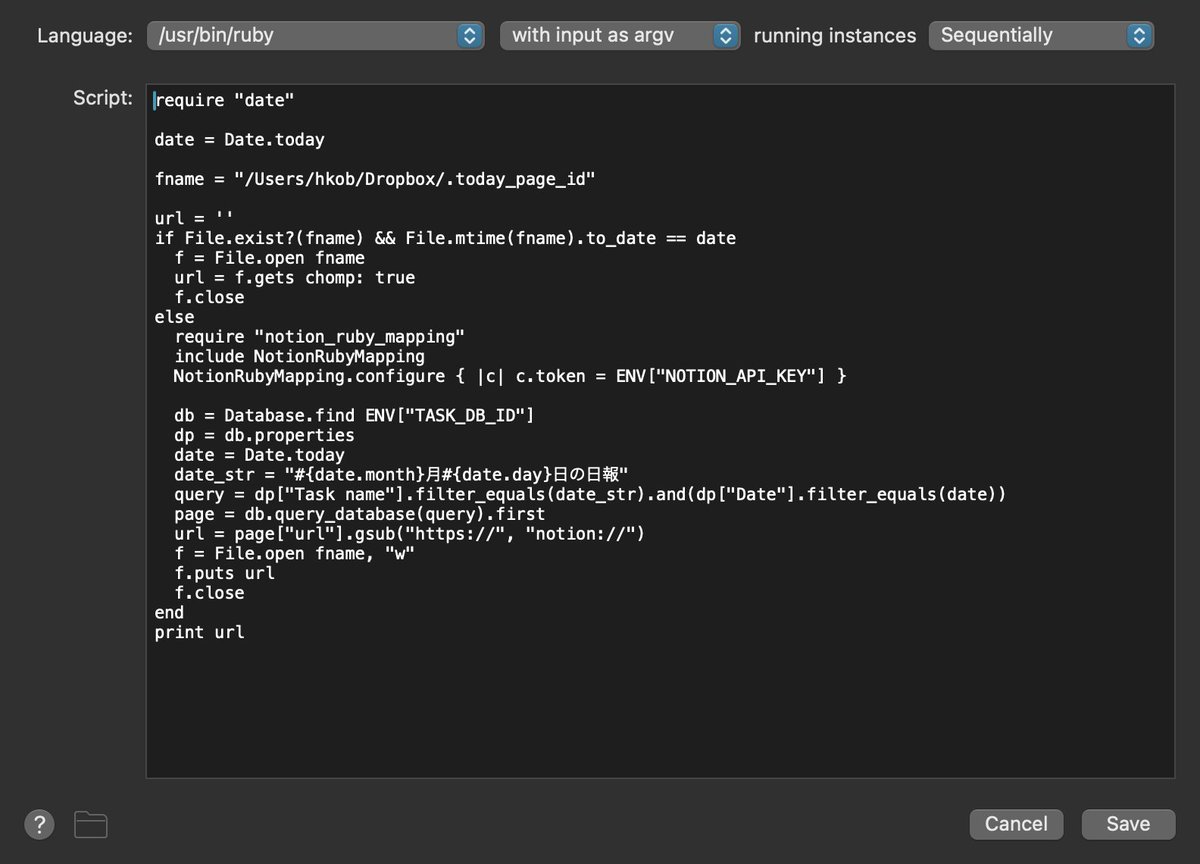Open the 'with input as argv' dropdown
Viewport: 1200px width, 864px height.
point(620,35)
